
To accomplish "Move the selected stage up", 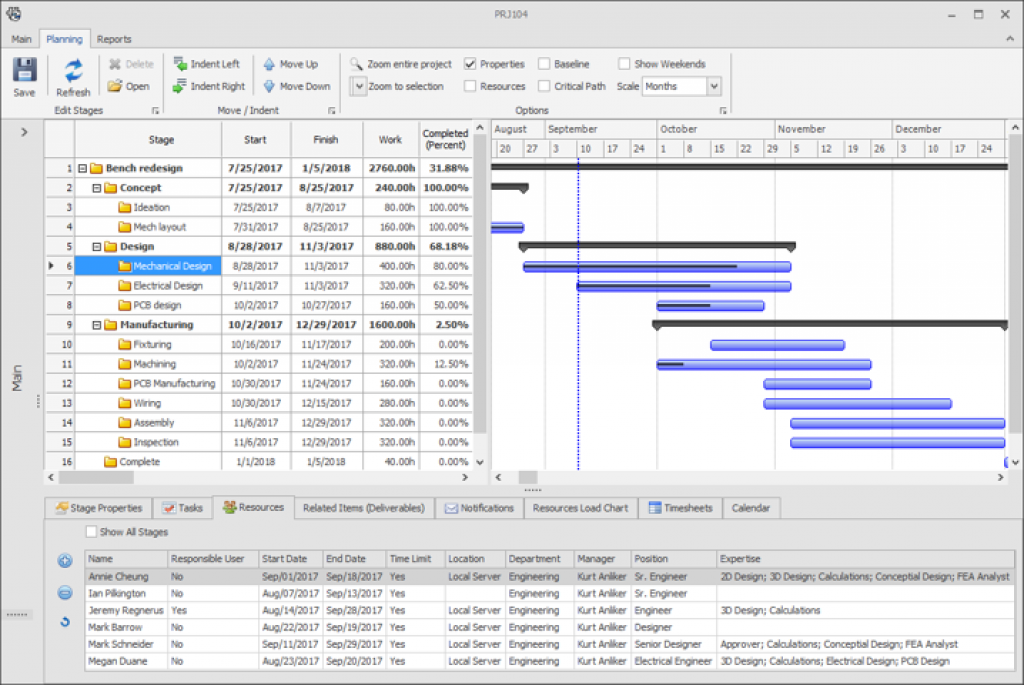I will pos(269,64).
